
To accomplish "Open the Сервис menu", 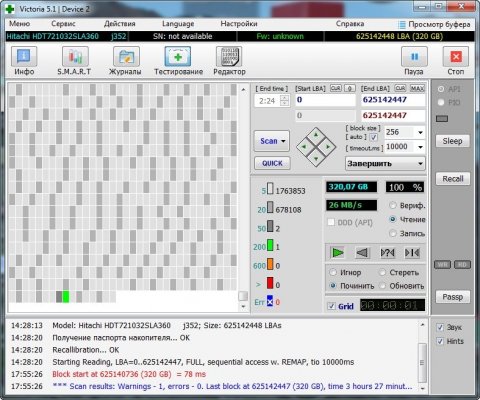I will click(x=63, y=24).
